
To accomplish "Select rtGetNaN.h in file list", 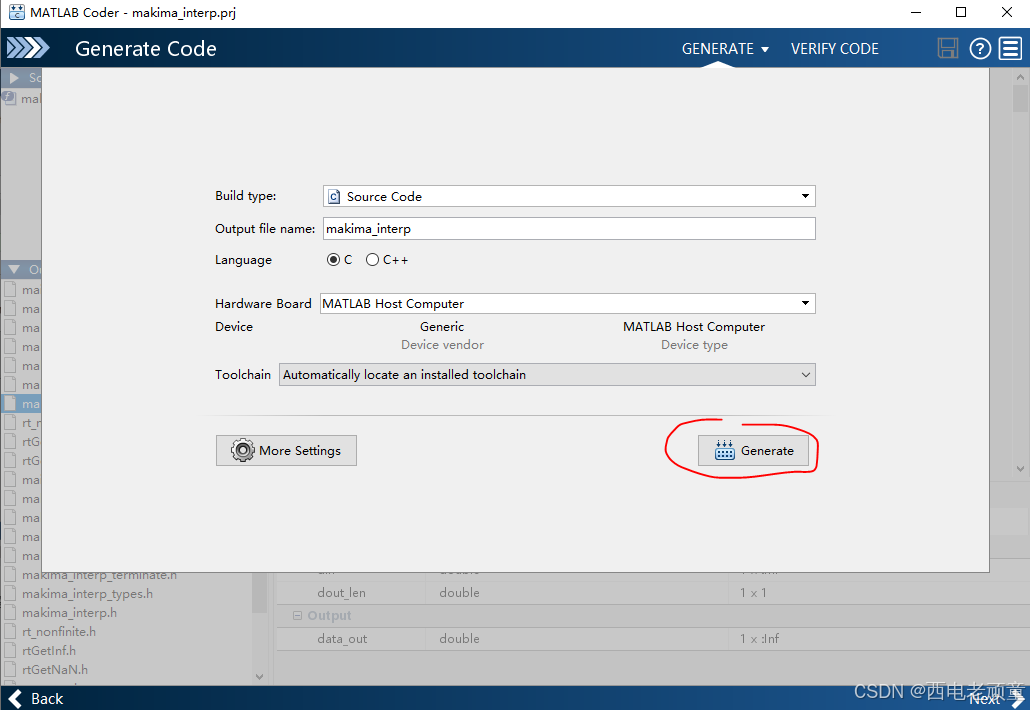I will (x=55, y=670).
